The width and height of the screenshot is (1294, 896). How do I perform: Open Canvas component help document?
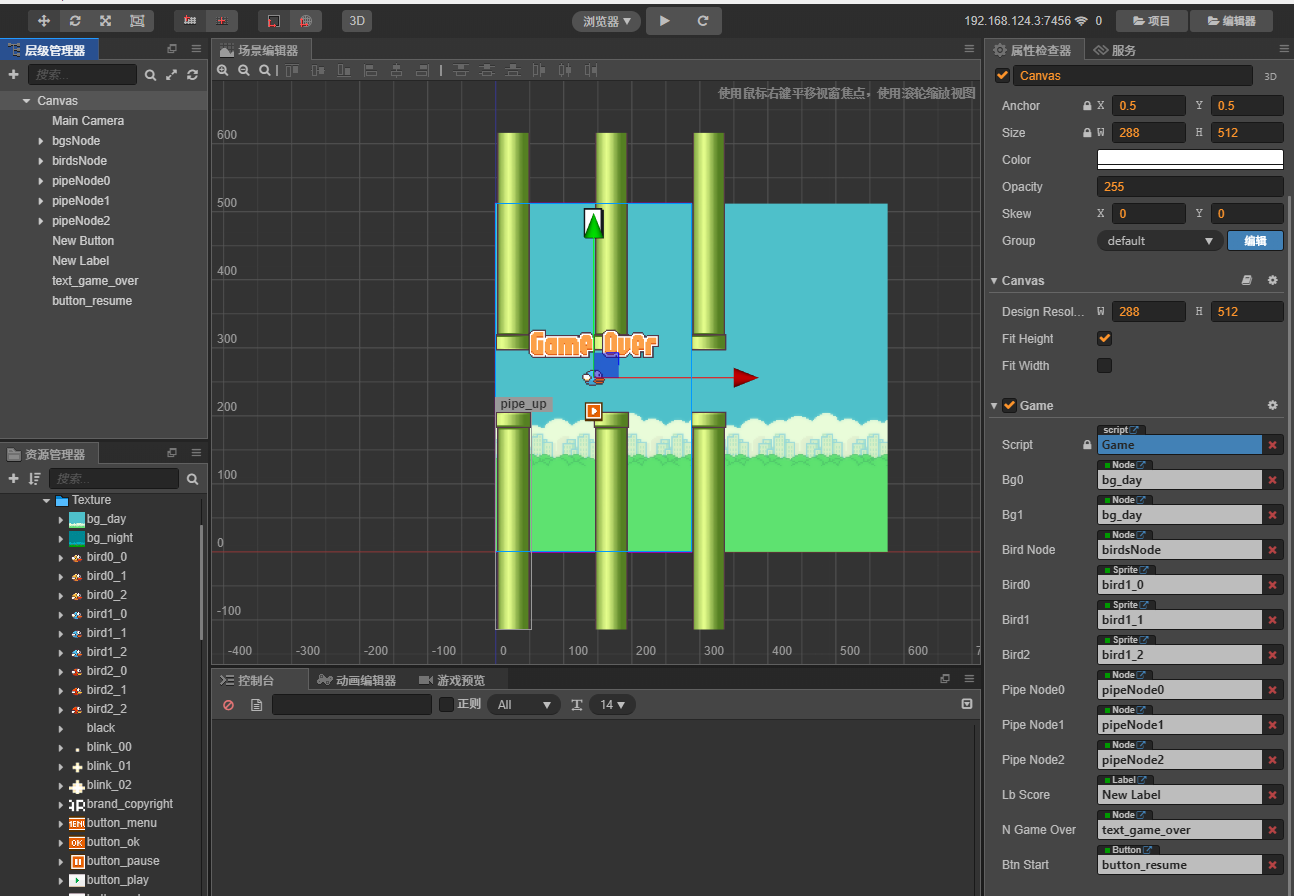(x=1247, y=281)
